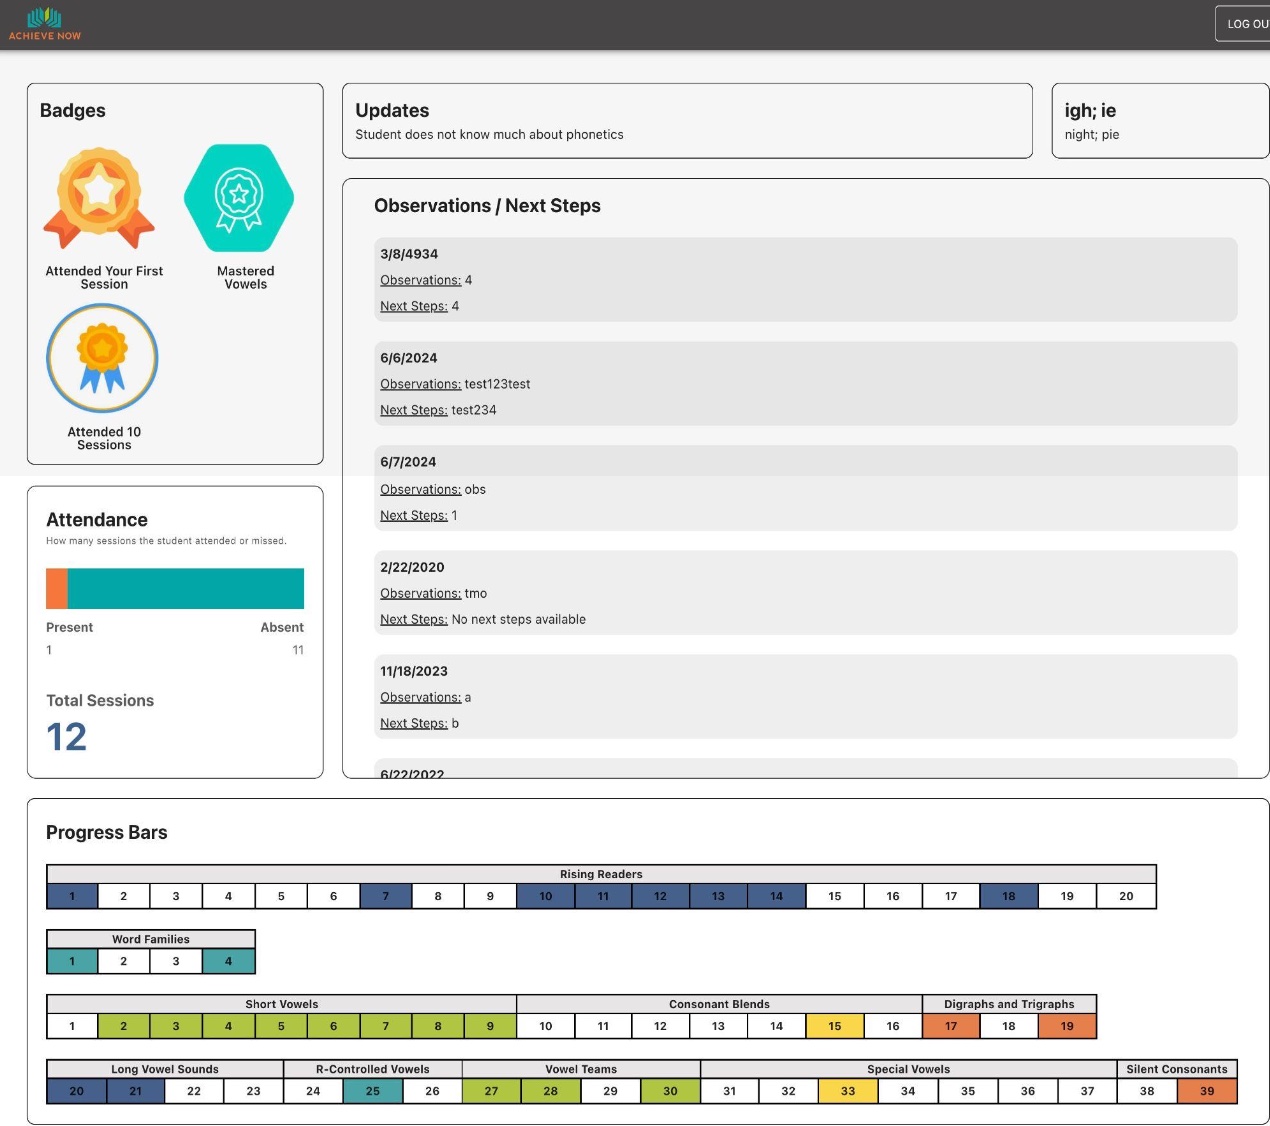Click the teal segment of the attendance bar
1270x1126 pixels.
186,589
